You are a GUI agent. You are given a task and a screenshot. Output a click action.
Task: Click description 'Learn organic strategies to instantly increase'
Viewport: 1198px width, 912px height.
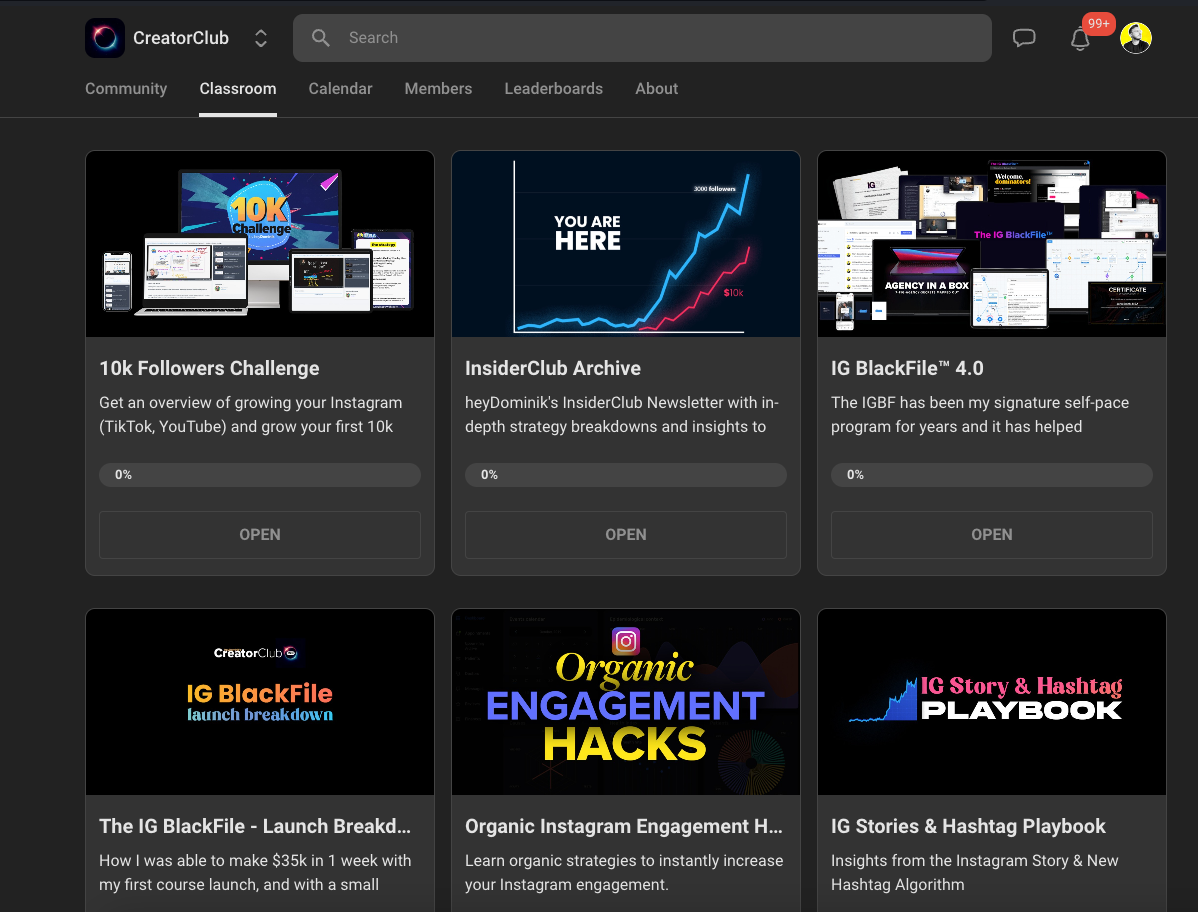pyautogui.click(x=624, y=872)
